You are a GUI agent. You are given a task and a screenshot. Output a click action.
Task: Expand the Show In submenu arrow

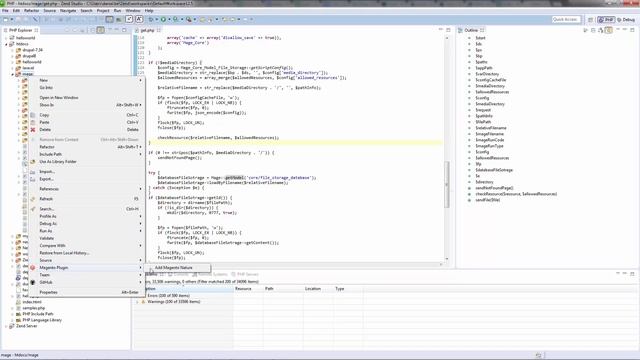[x=140, y=105]
